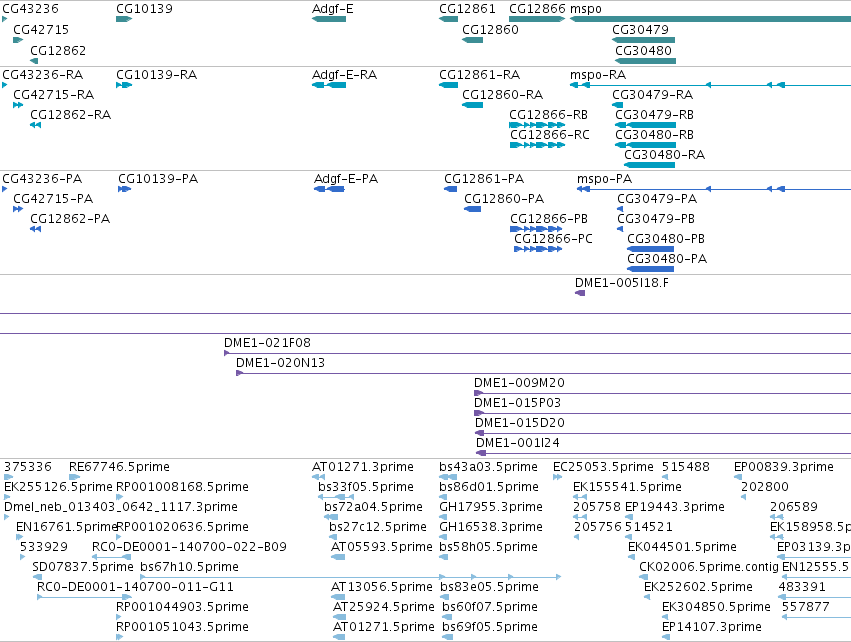This screenshot has width=851, height=642.
Task: Select the mspo-RA transcript label
Action: point(598,74)
